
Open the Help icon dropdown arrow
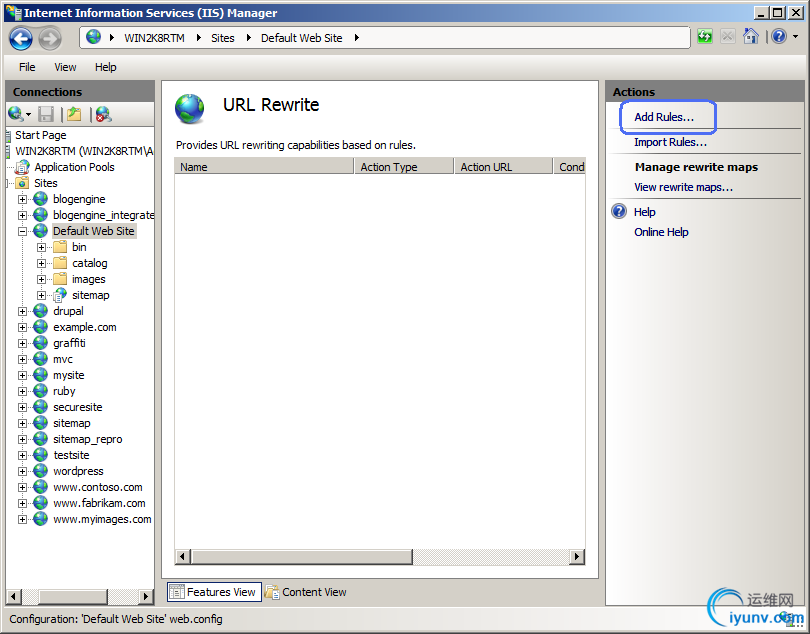[x=796, y=37]
